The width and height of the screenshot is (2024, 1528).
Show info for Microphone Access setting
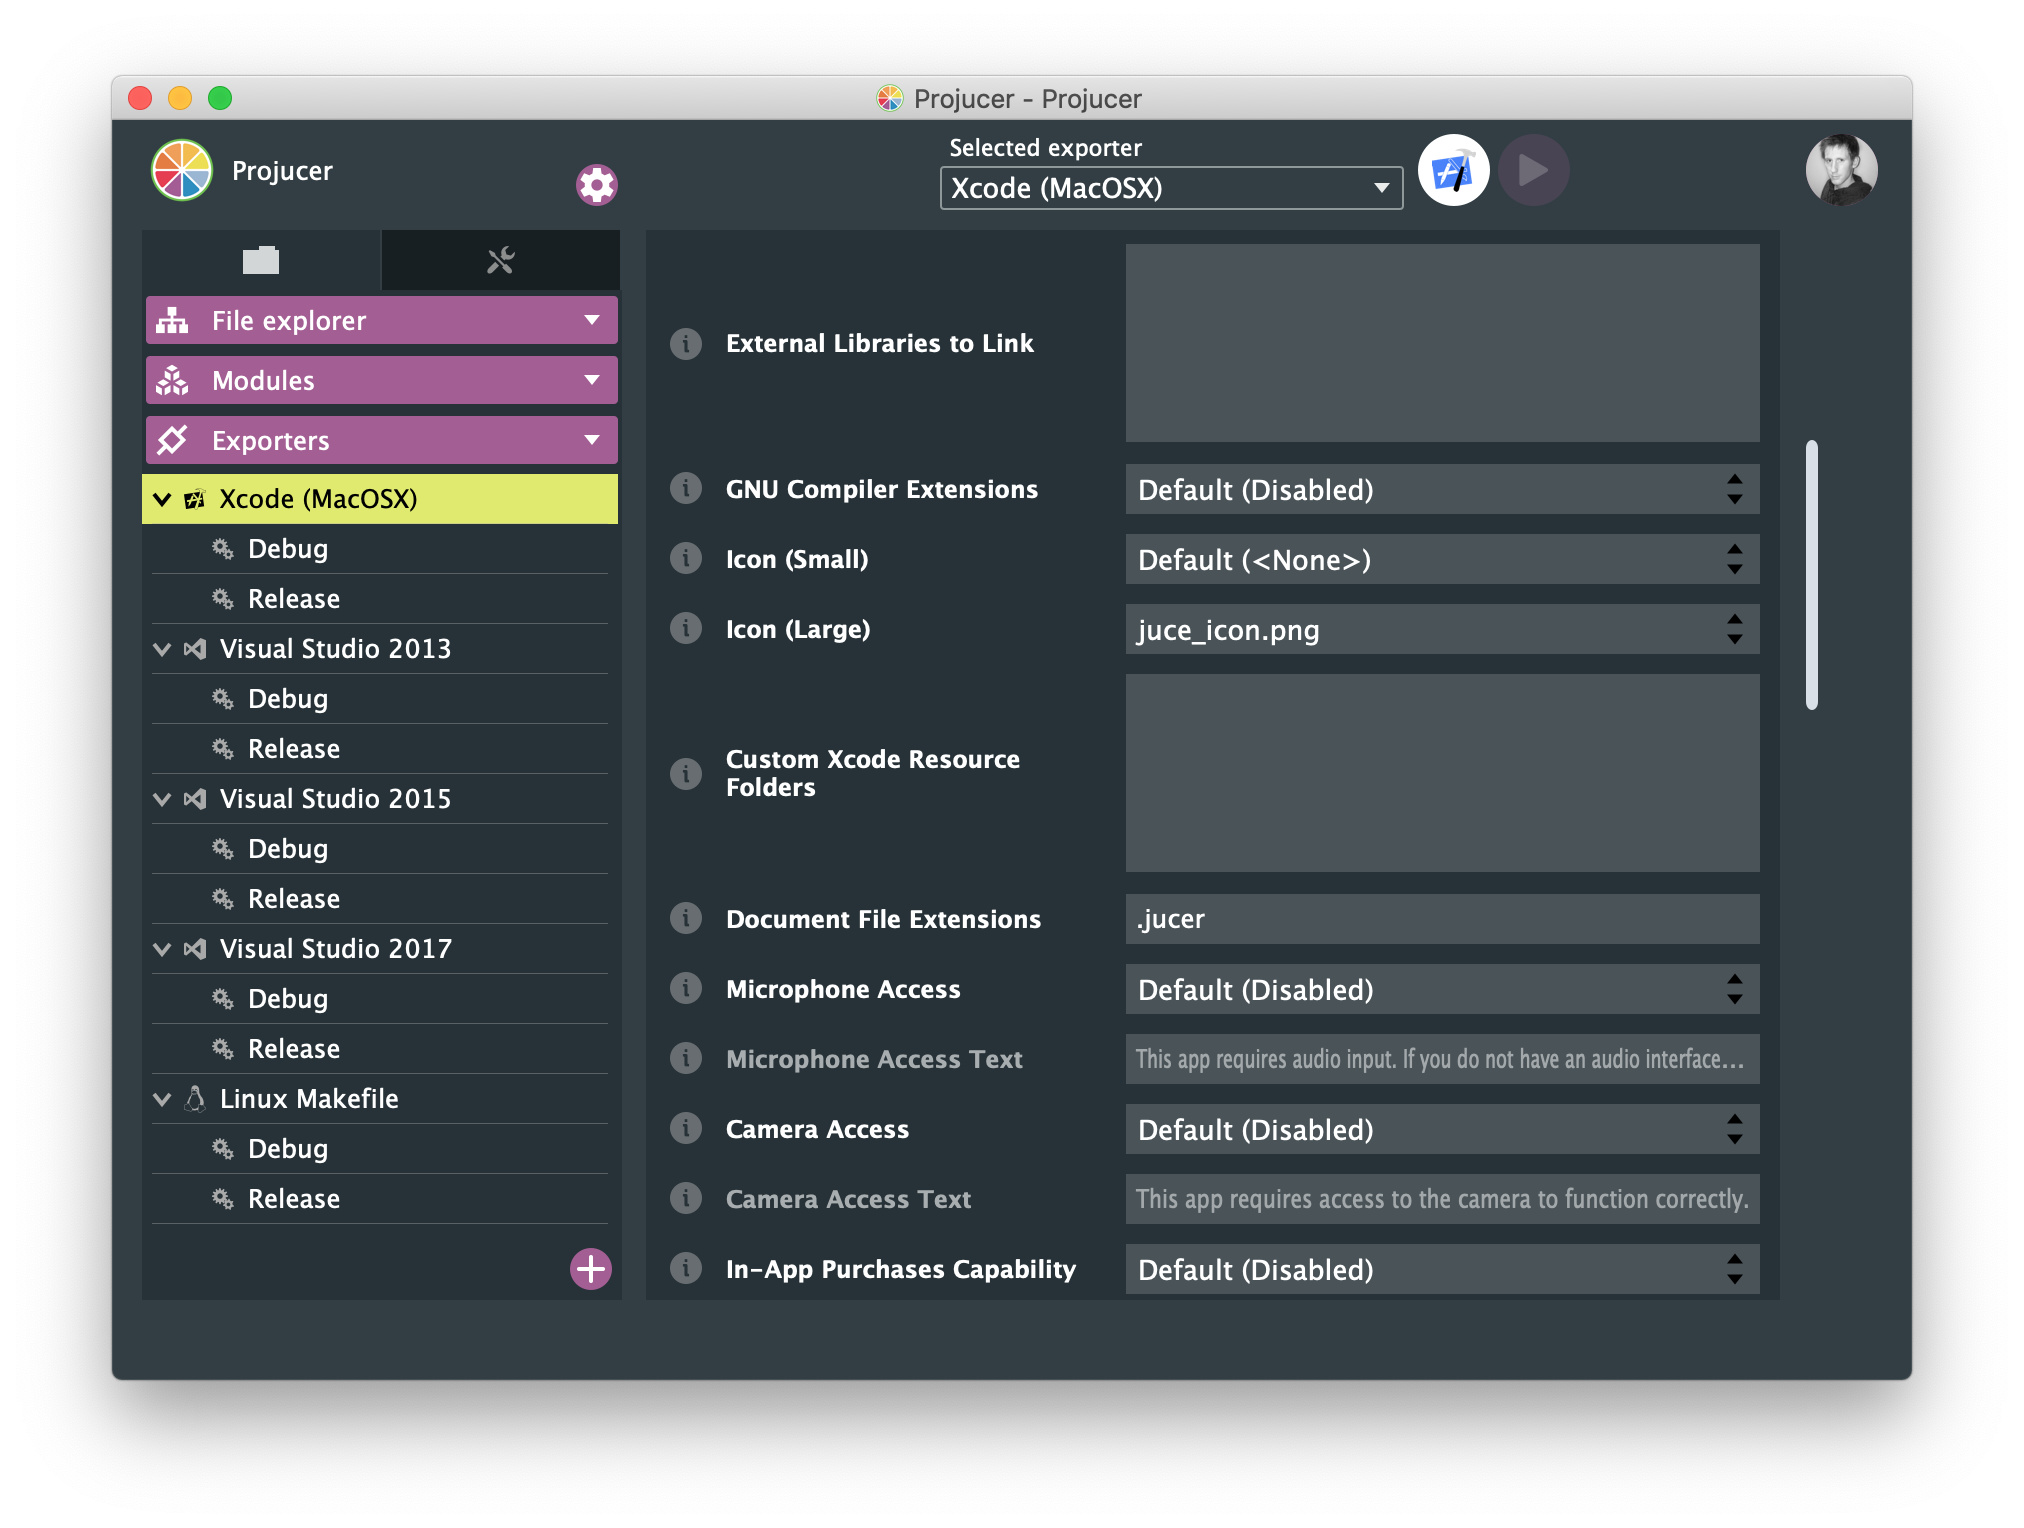686,989
